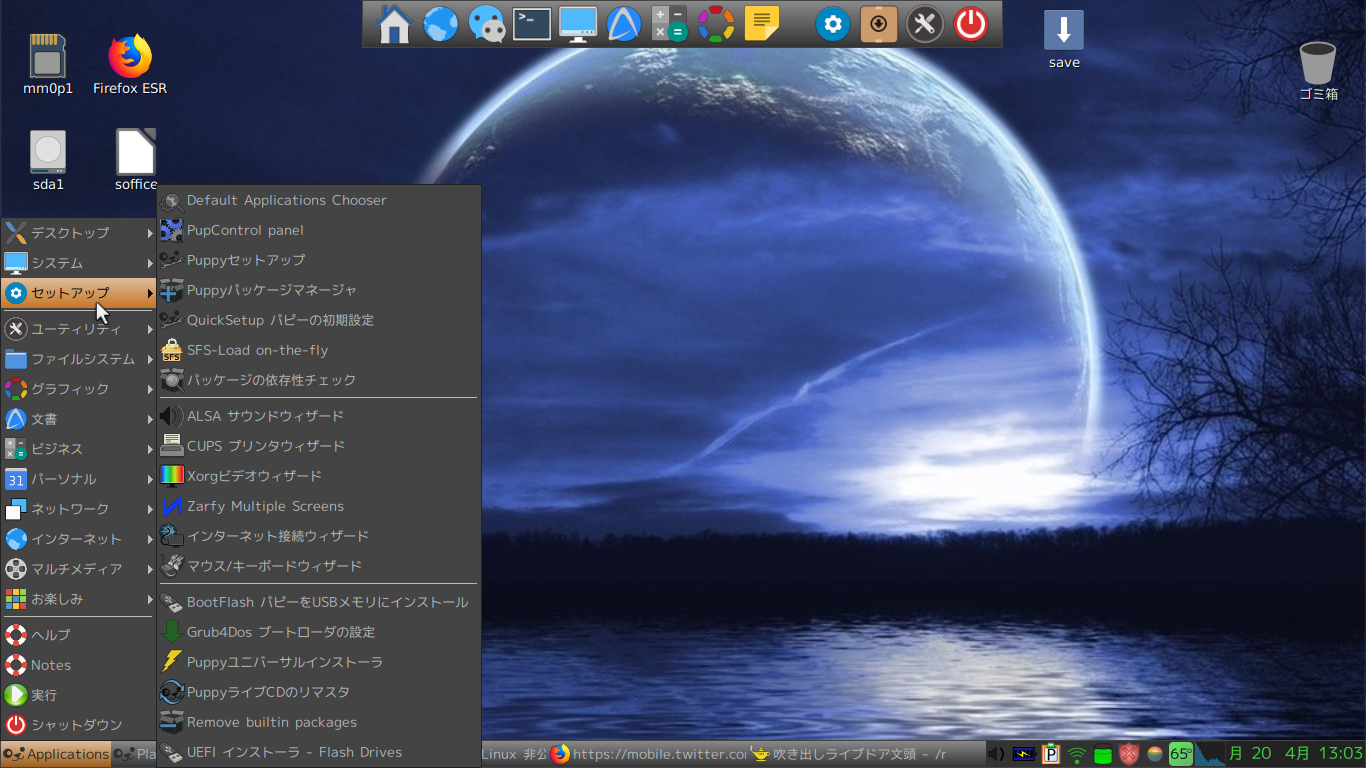The image size is (1366, 768).
Task: Open the ゴミ箱 trash can icon
Action: click(x=1318, y=71)
